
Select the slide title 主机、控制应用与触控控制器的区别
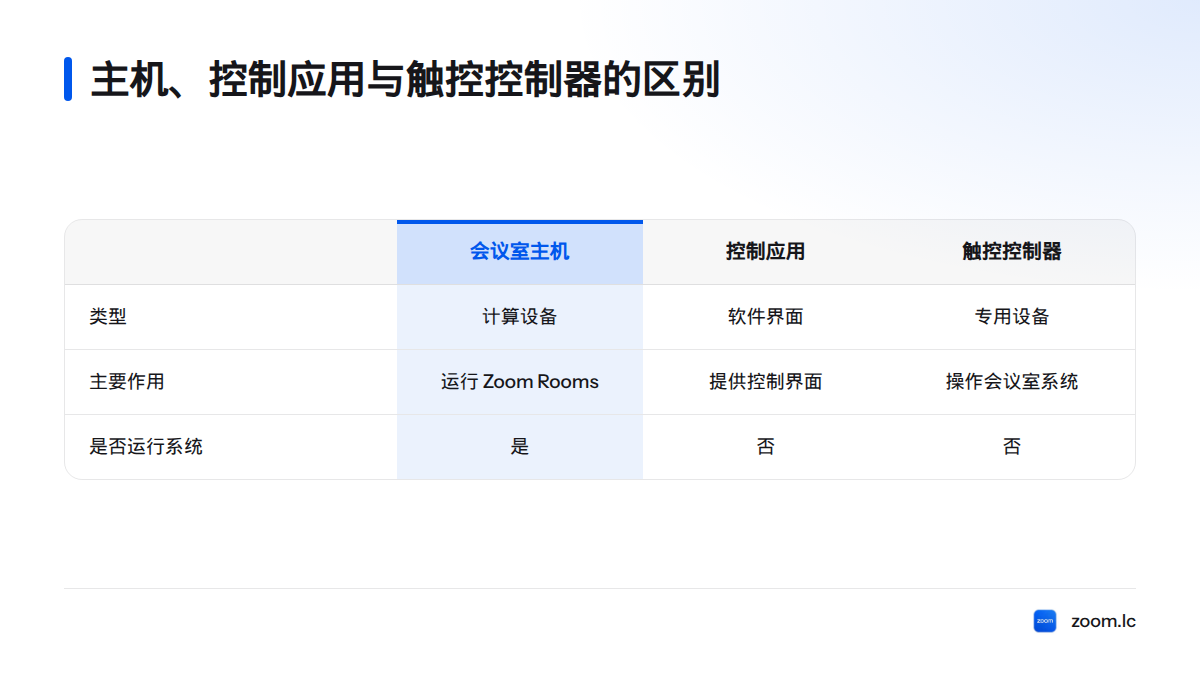coord(406,80)
